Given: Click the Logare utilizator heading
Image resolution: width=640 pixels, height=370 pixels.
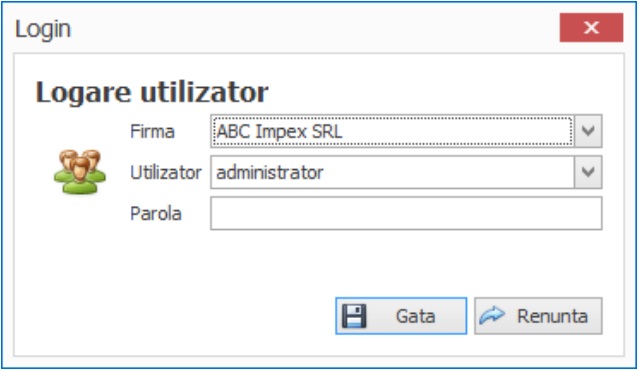Looking at the screenshot, I should click(152, 91).
